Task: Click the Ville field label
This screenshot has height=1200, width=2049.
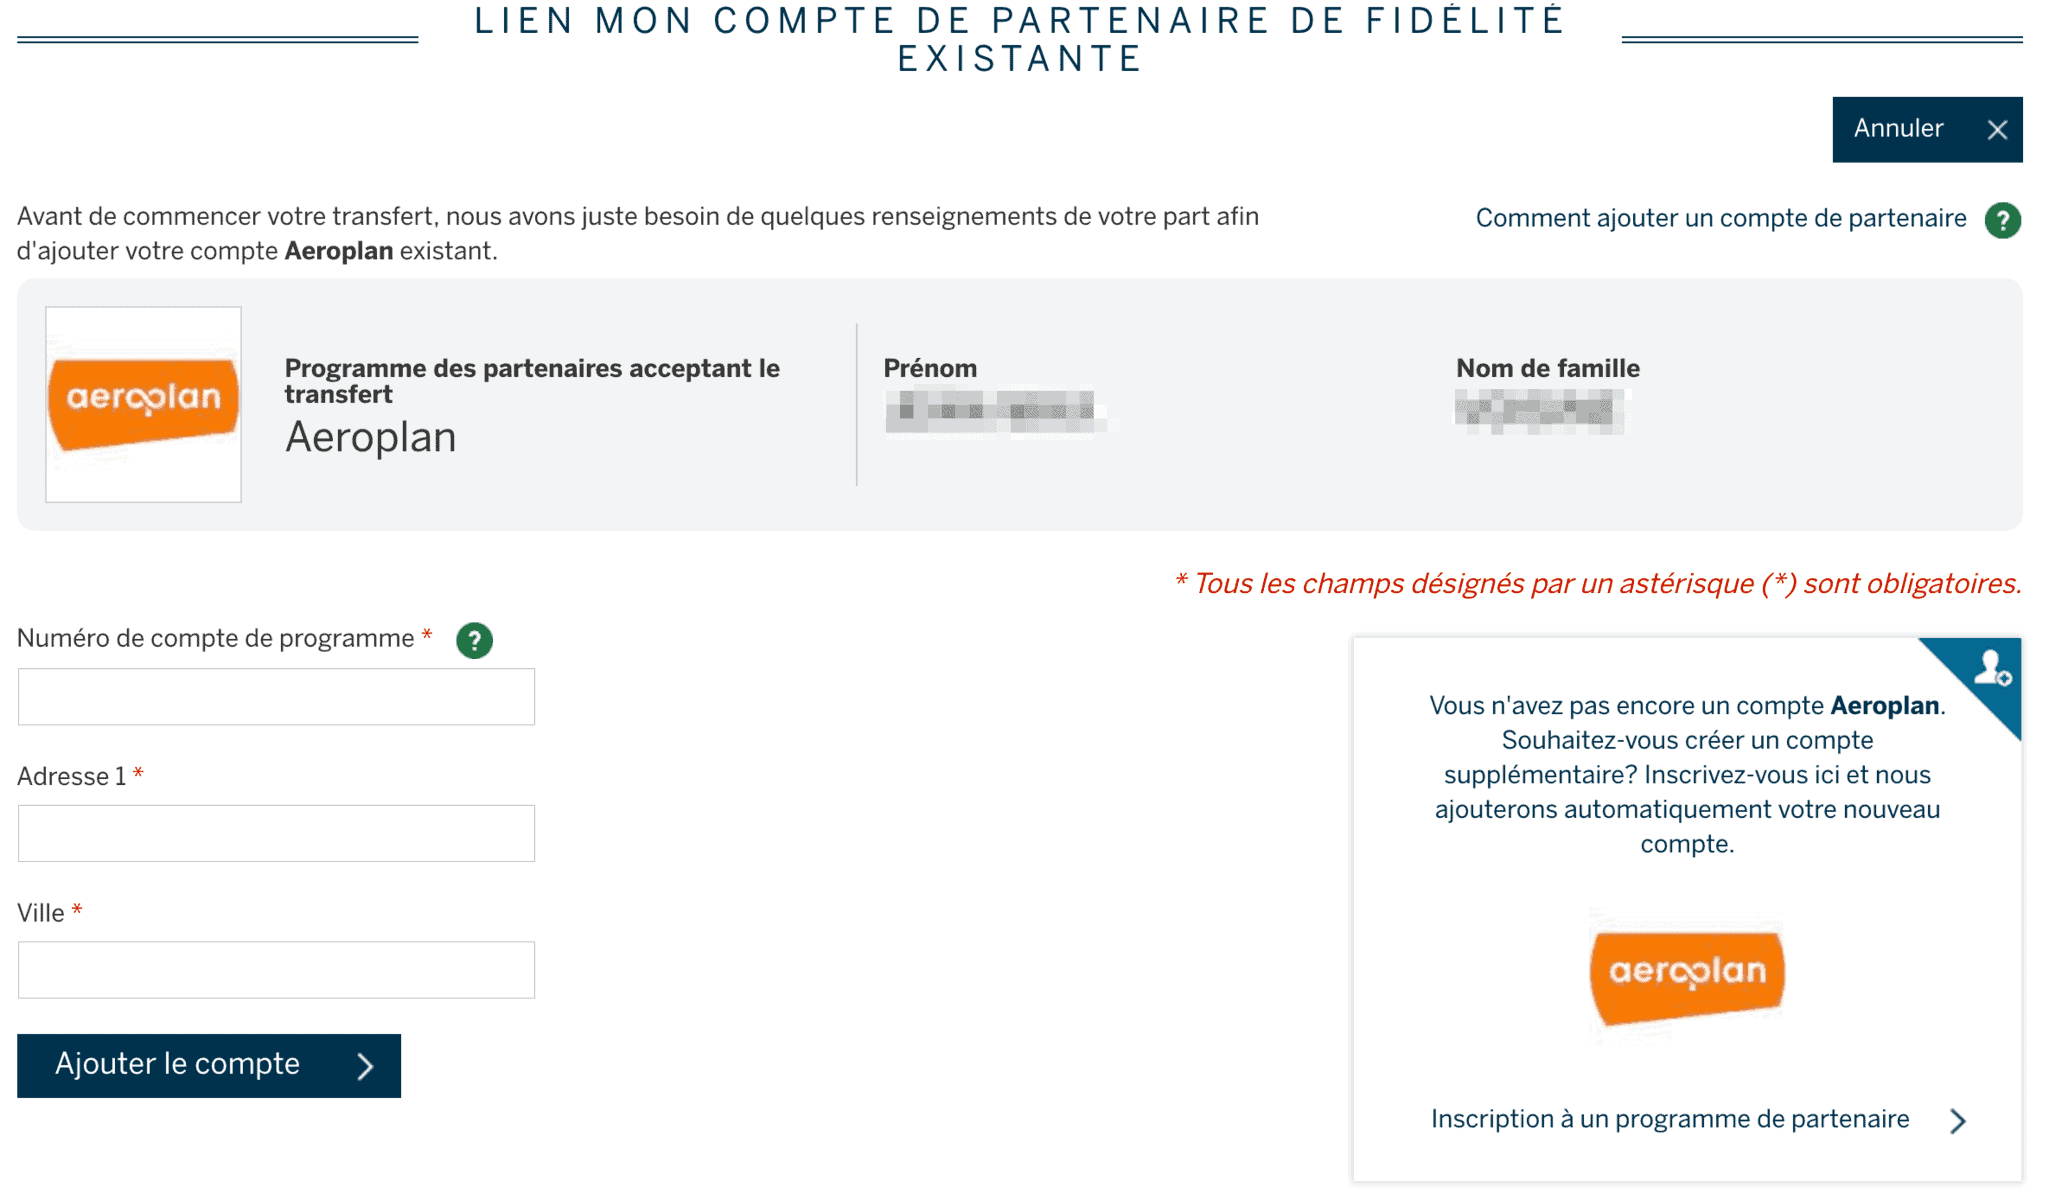Action: [41, 913]
